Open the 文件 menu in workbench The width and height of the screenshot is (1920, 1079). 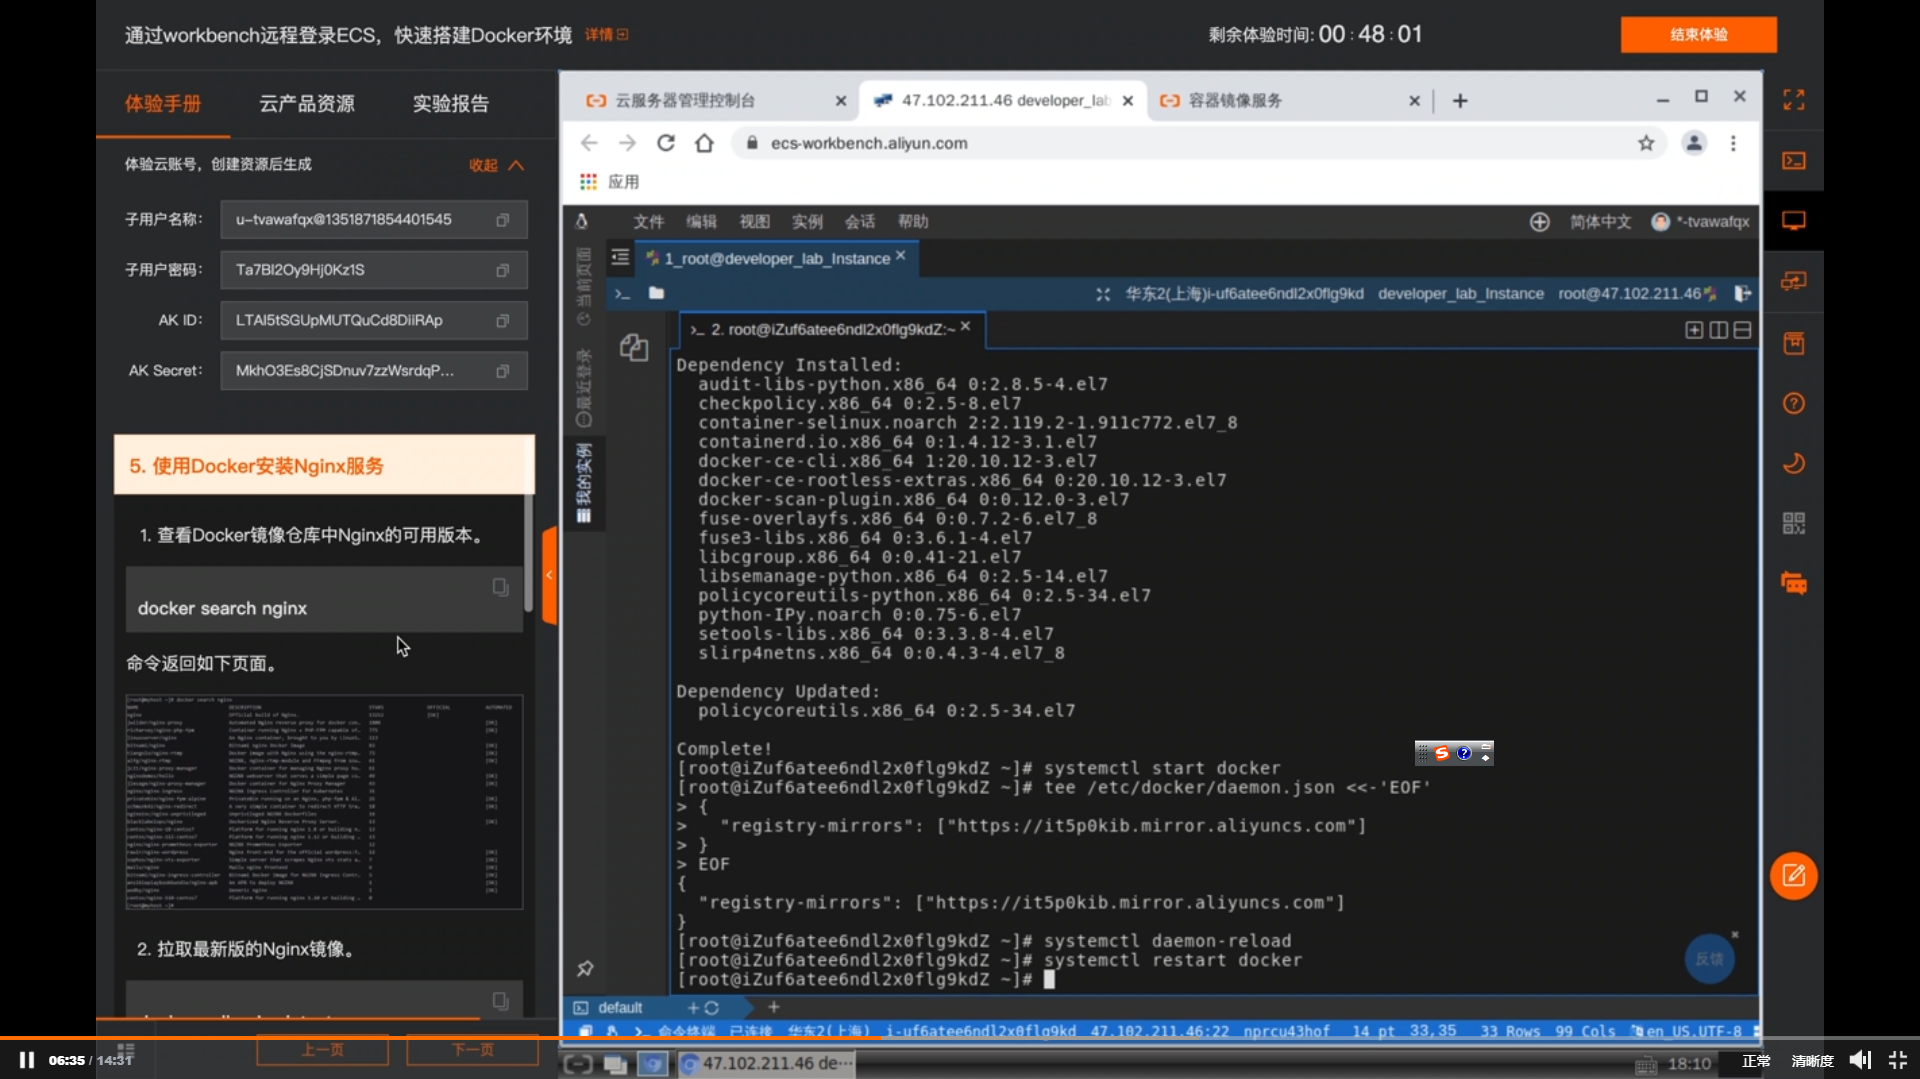pyautogui.click(x=648, y=222)
